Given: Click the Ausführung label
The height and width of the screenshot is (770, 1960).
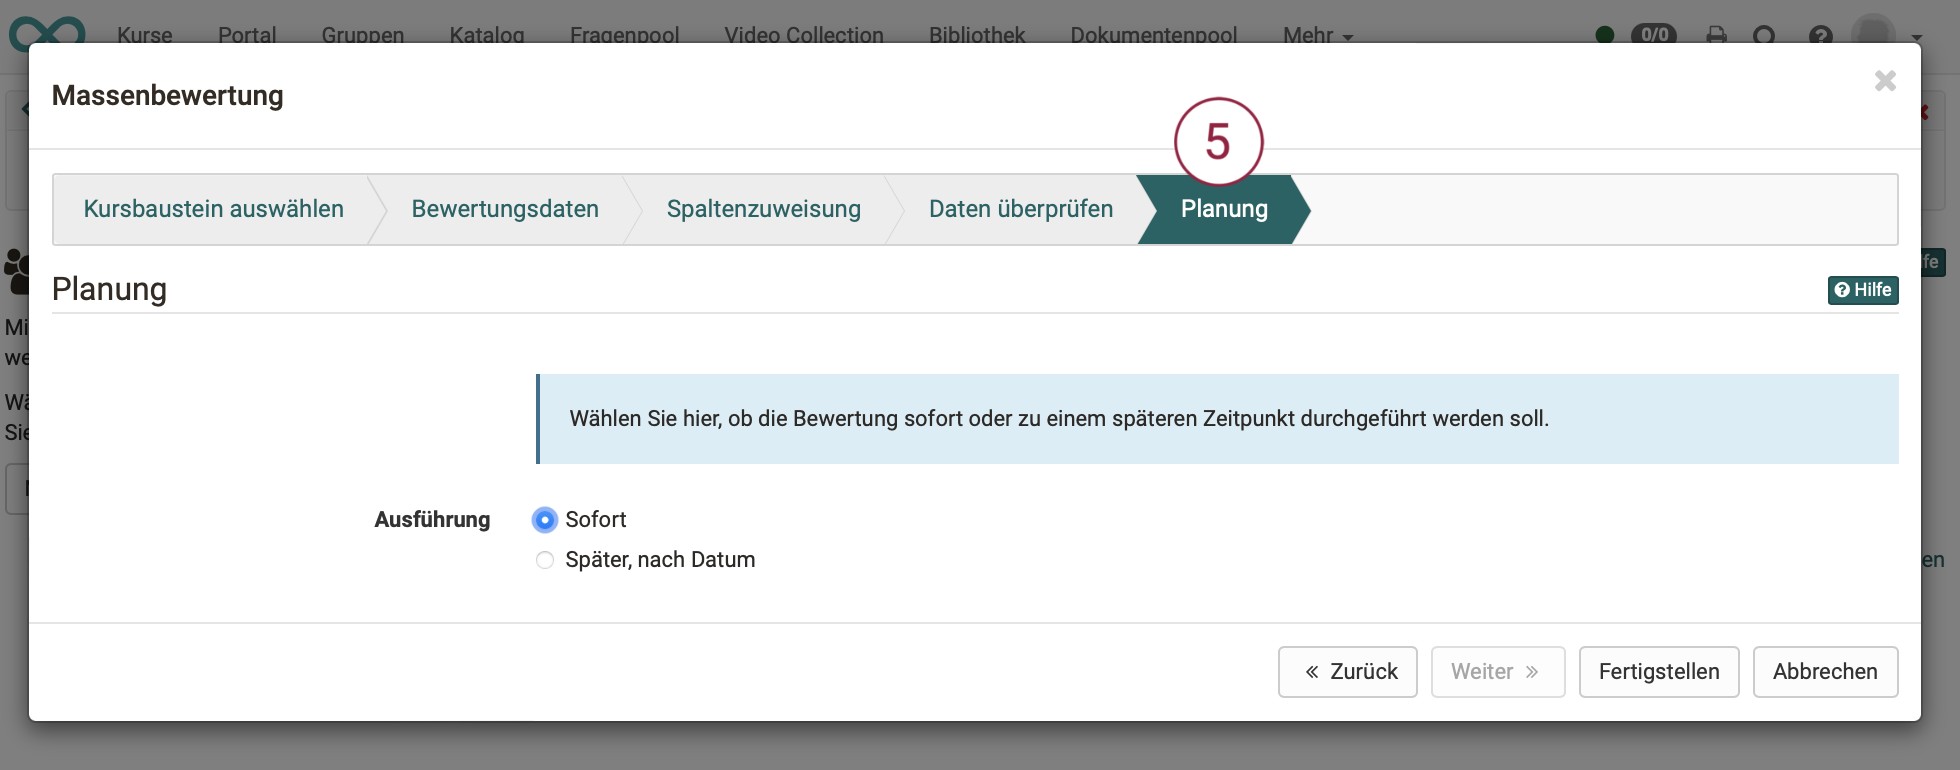Looking at the screenshot, I should [432, 520].
